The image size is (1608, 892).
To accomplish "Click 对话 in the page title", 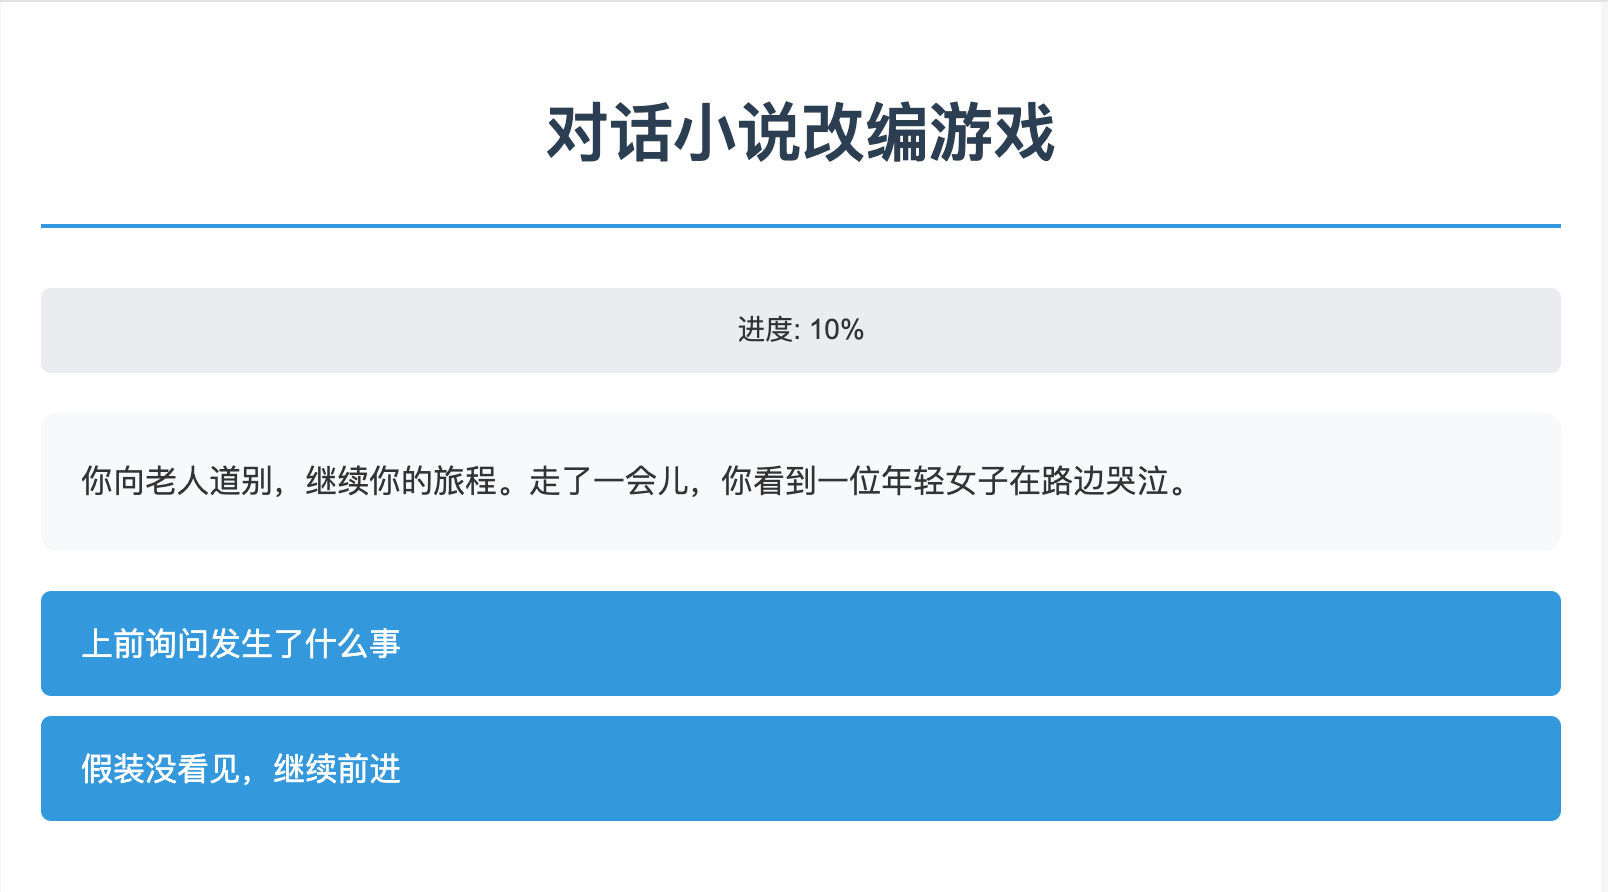I will [x=610, y=133].
